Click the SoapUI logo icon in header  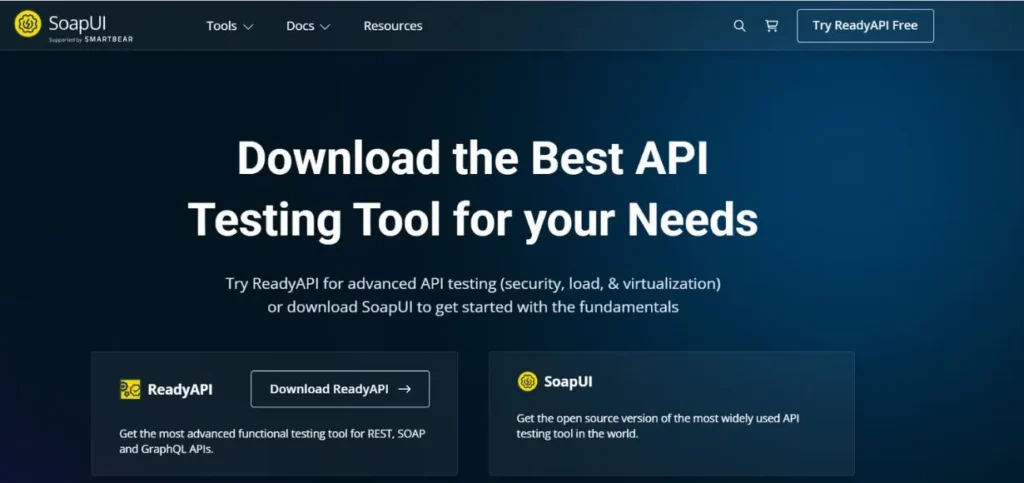pyautogui.click(x=27, y=23)
